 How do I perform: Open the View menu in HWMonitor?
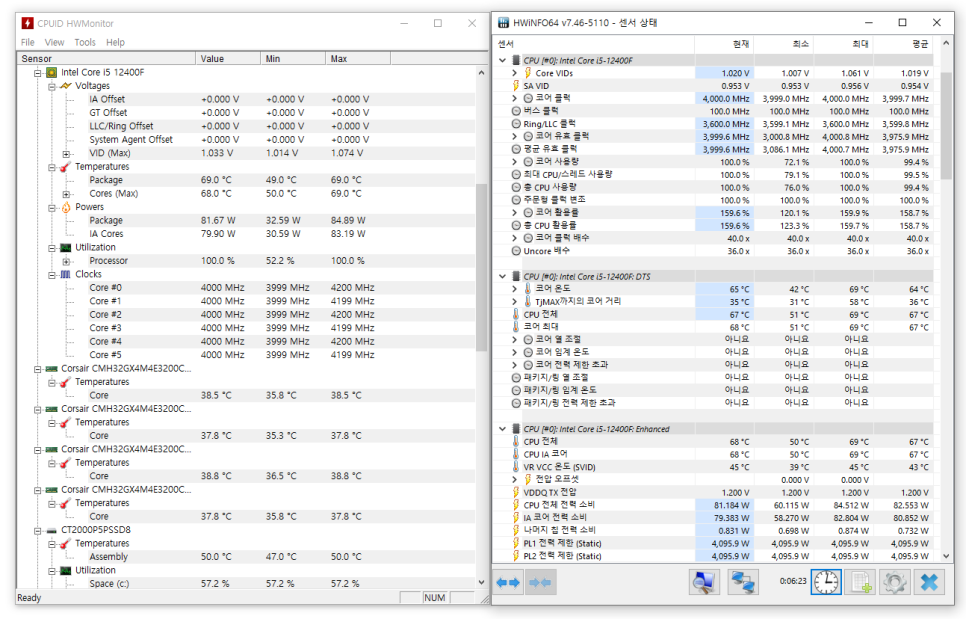[54, 42]
